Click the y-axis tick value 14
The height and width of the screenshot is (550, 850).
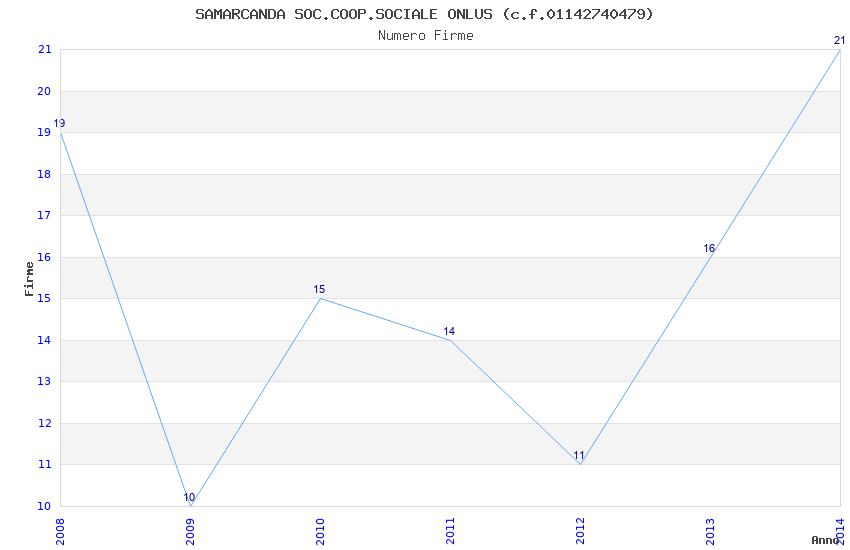coord(44,340)
